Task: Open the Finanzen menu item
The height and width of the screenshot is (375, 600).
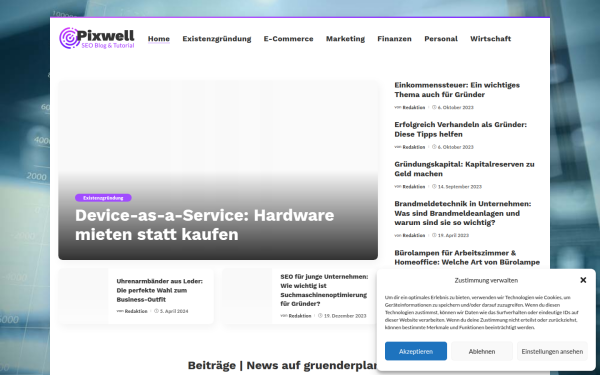Action: point(394,39)
